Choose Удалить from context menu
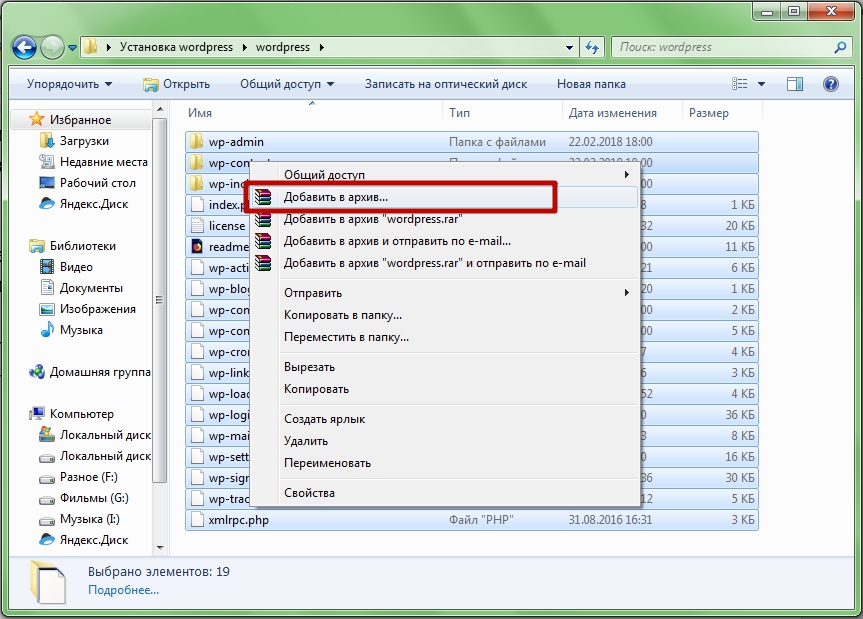 (444, 441)
